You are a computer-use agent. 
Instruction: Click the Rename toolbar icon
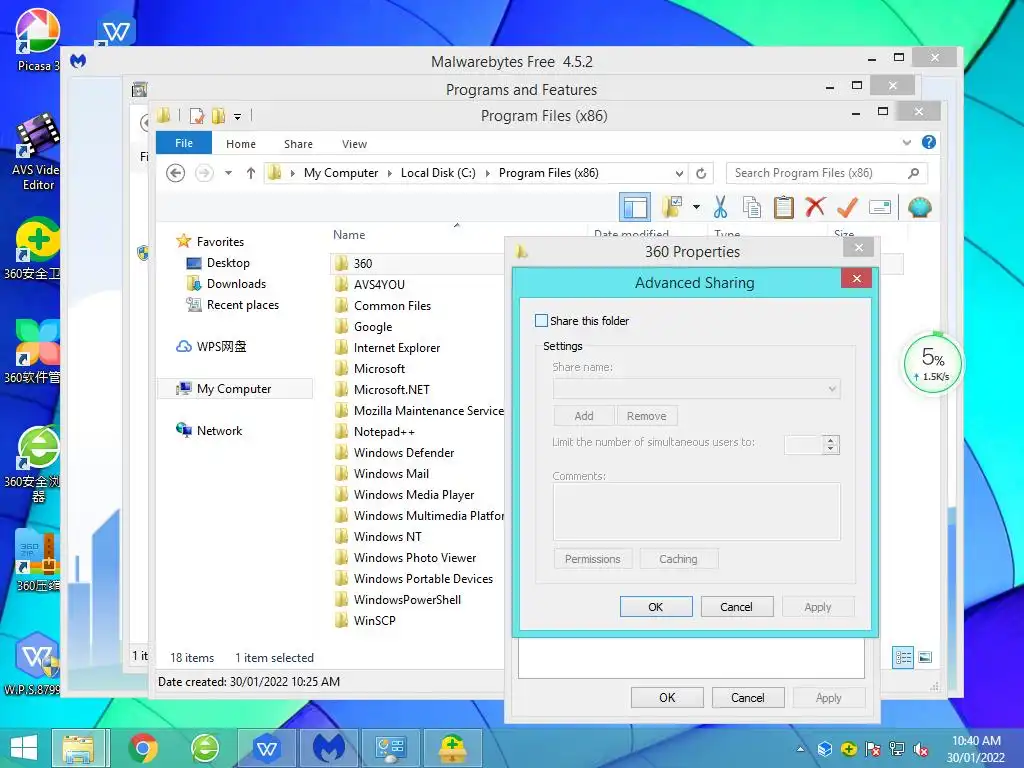point(880,208)
